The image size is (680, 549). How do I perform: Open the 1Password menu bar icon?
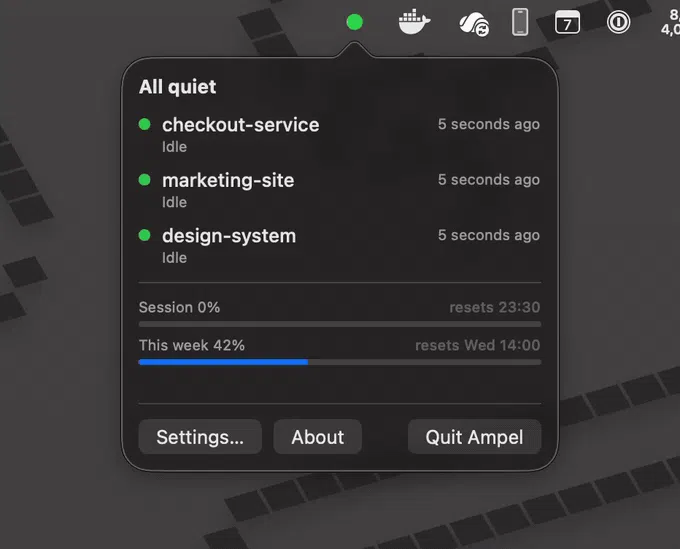point(618,22)
